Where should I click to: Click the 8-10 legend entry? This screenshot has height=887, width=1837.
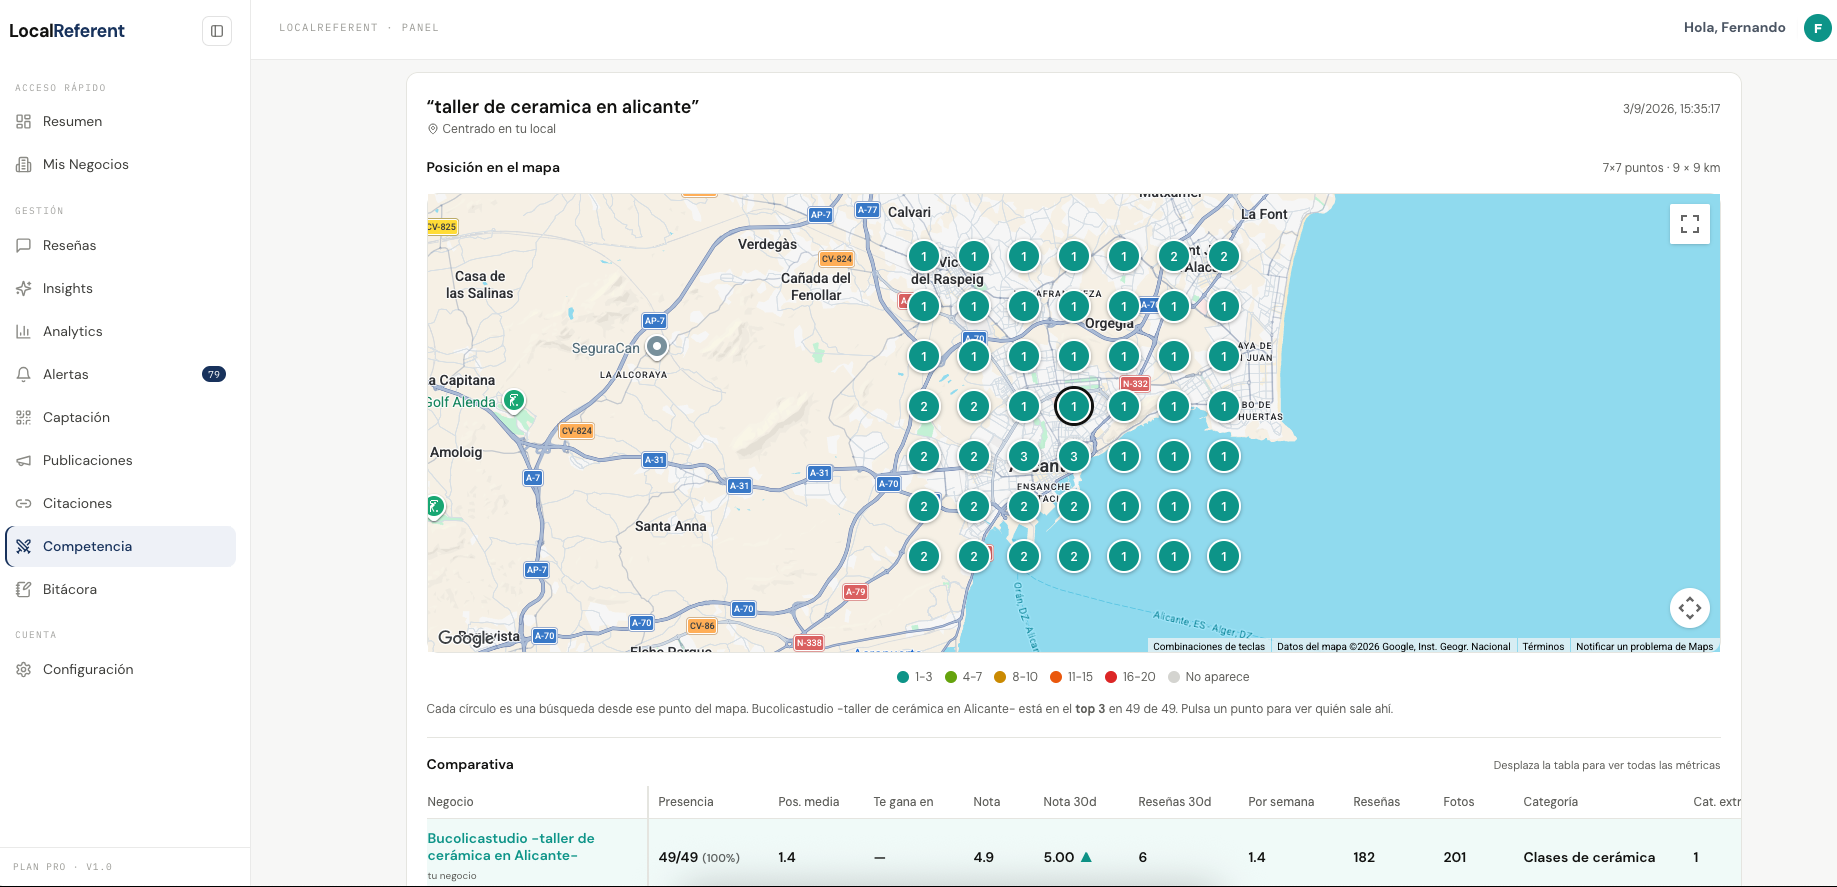click(1016, 677)
